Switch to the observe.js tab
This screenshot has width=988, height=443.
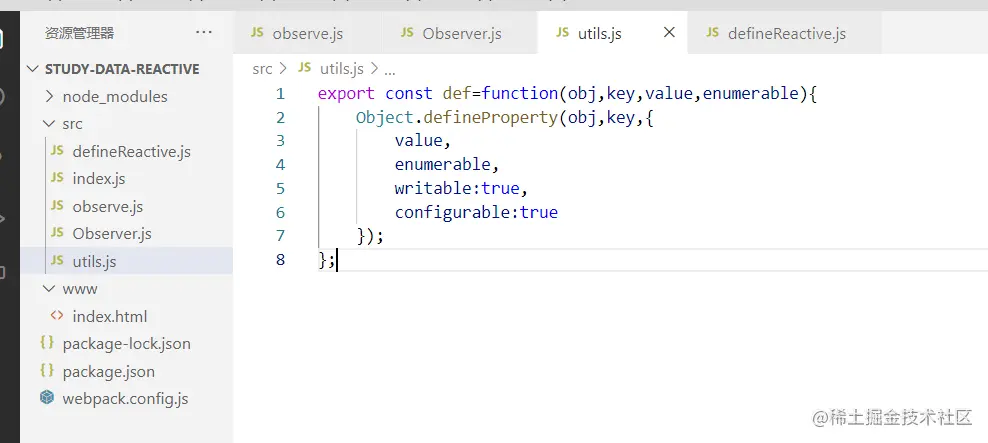[307, 33]
